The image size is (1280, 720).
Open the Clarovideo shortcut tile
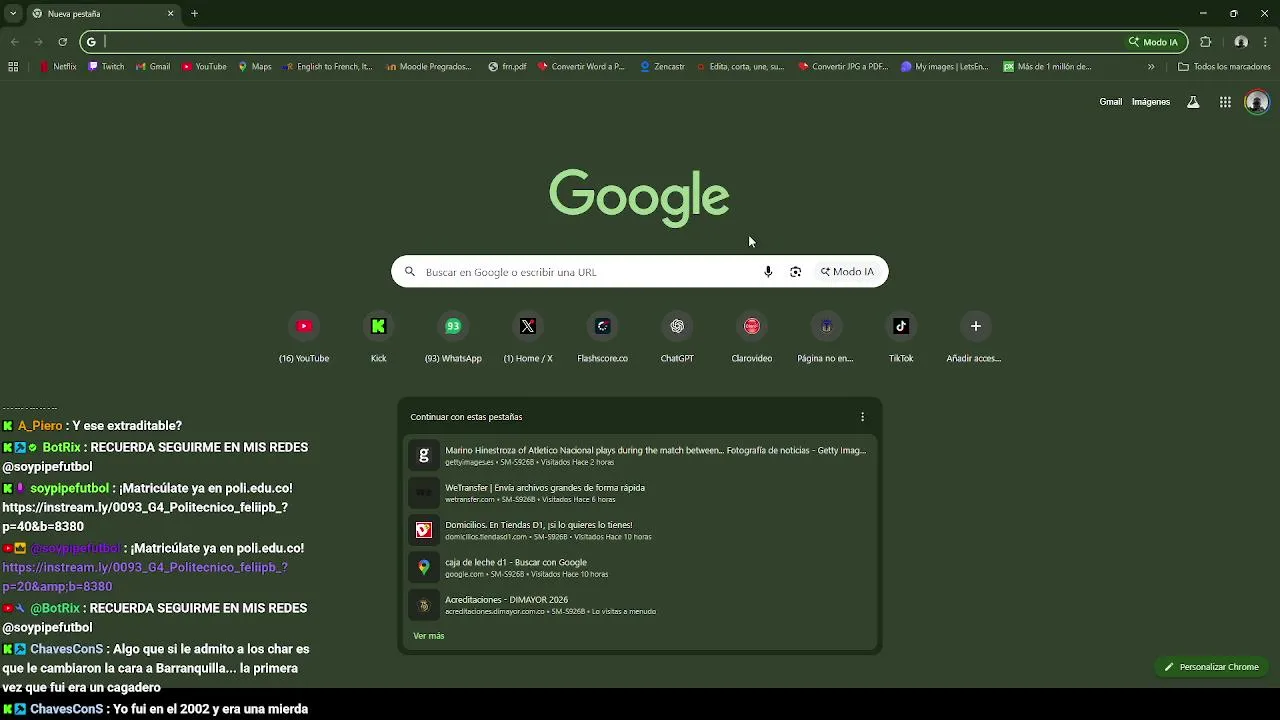point(752,338)
